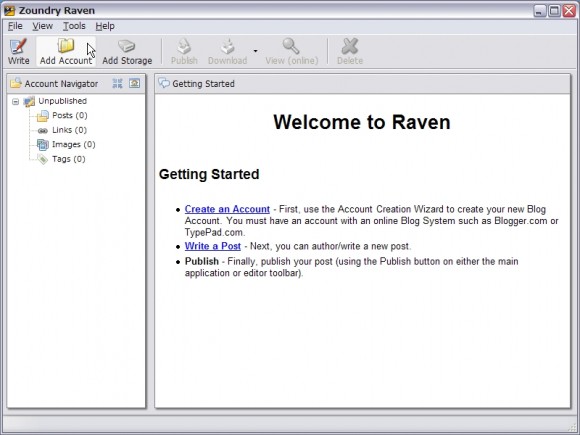Click the Add Account toolbar button
Screen dimensions: 580x435
(66, 52)
